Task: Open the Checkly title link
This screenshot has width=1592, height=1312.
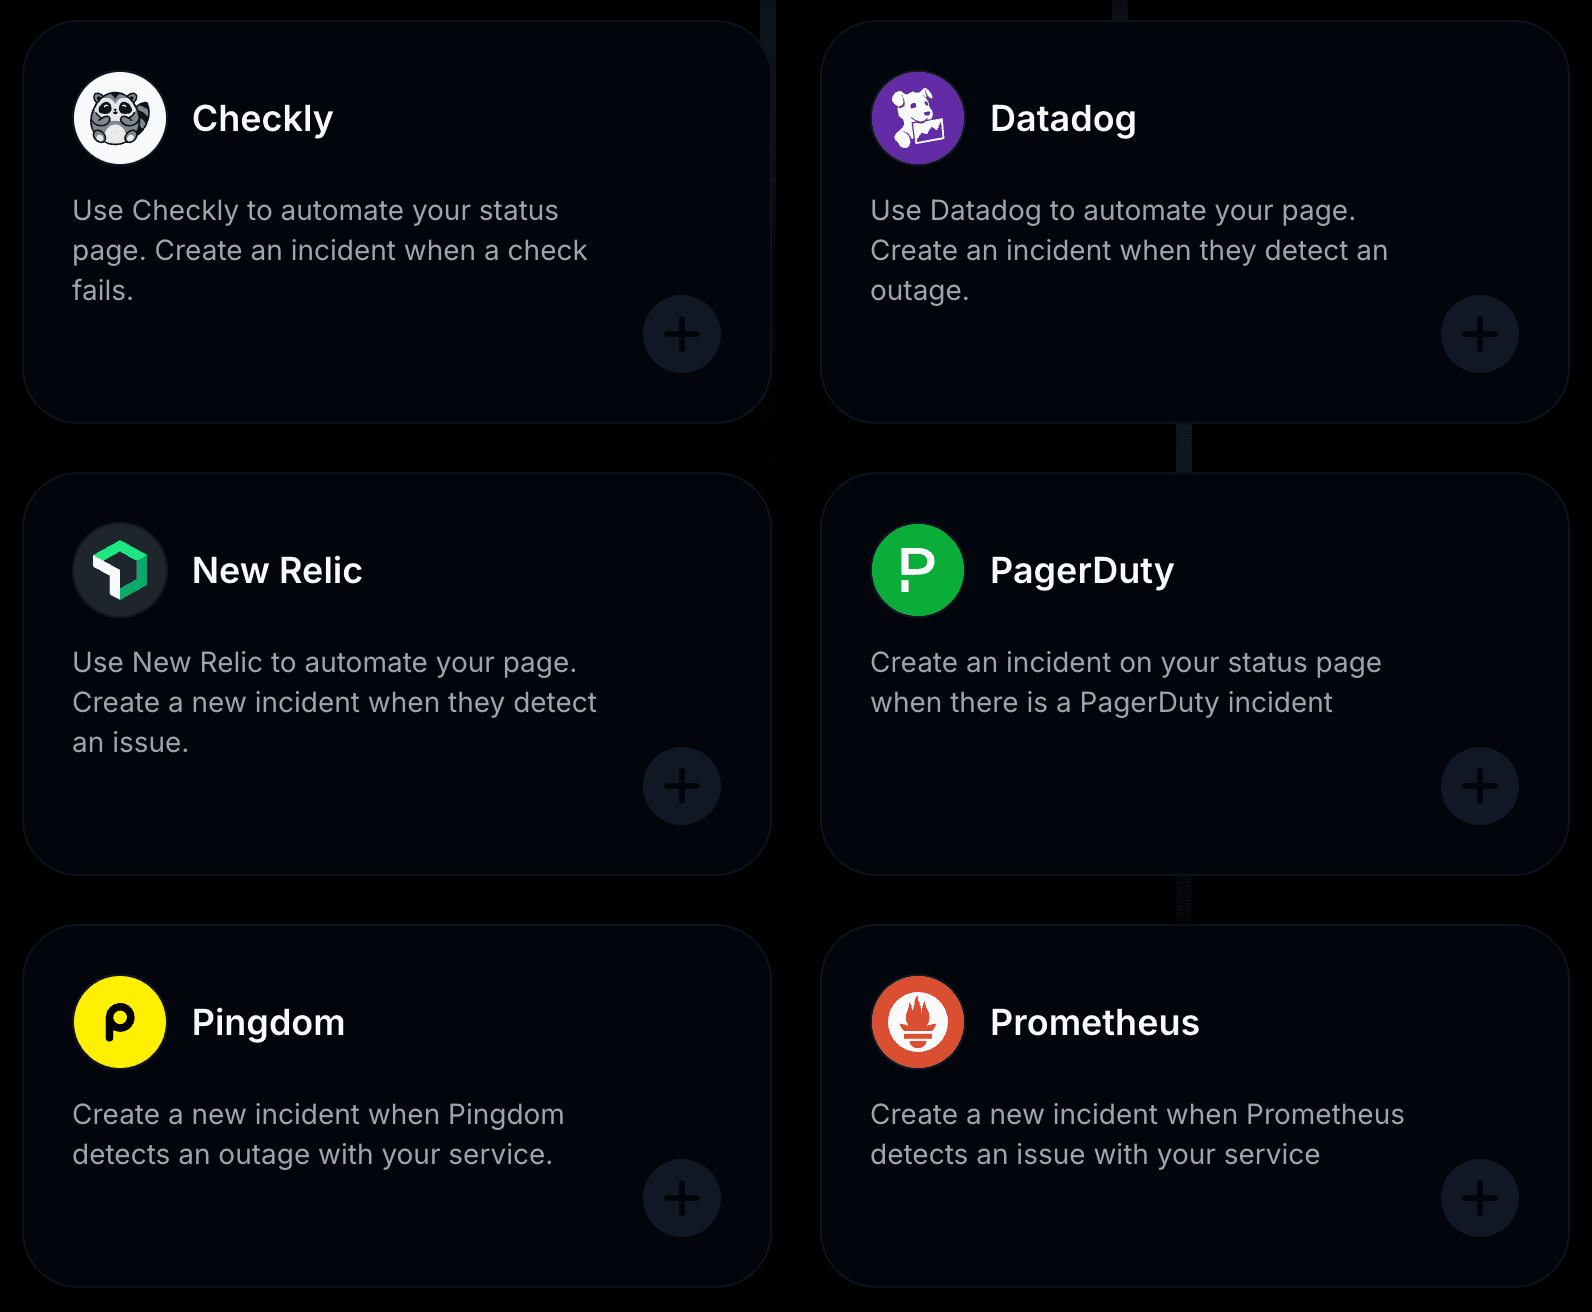Action: [262, 119]
